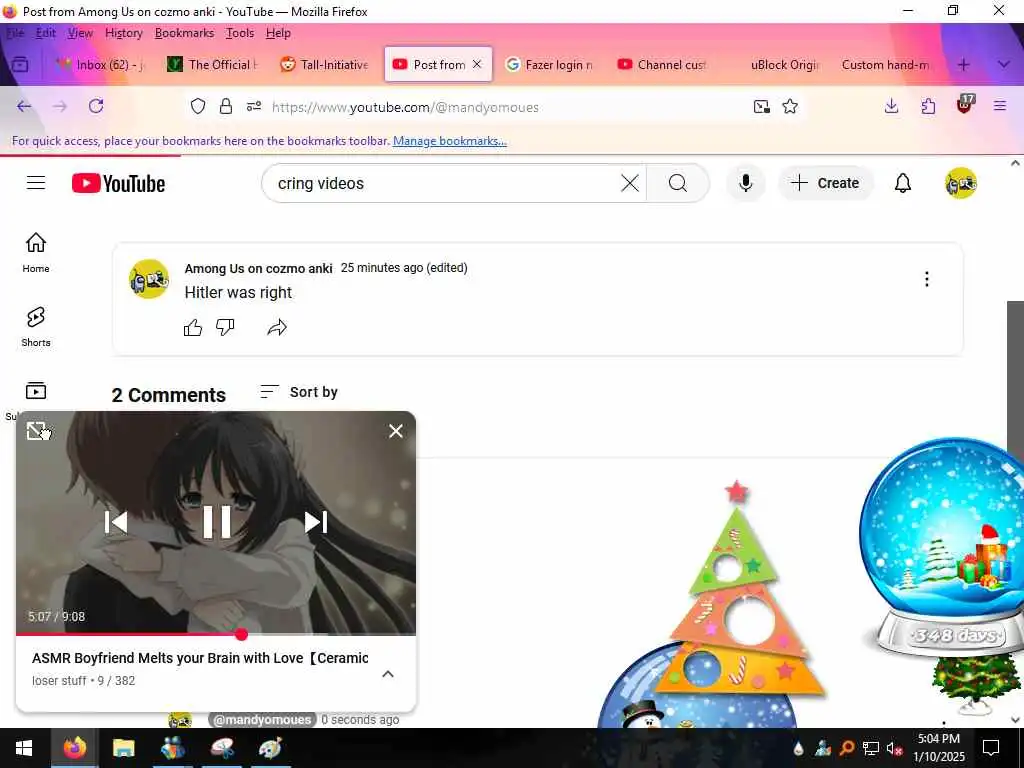Viewport: 1024px width, 768px height.
Task: Bookmark this page with star
Action: click(x=790, y=106)
